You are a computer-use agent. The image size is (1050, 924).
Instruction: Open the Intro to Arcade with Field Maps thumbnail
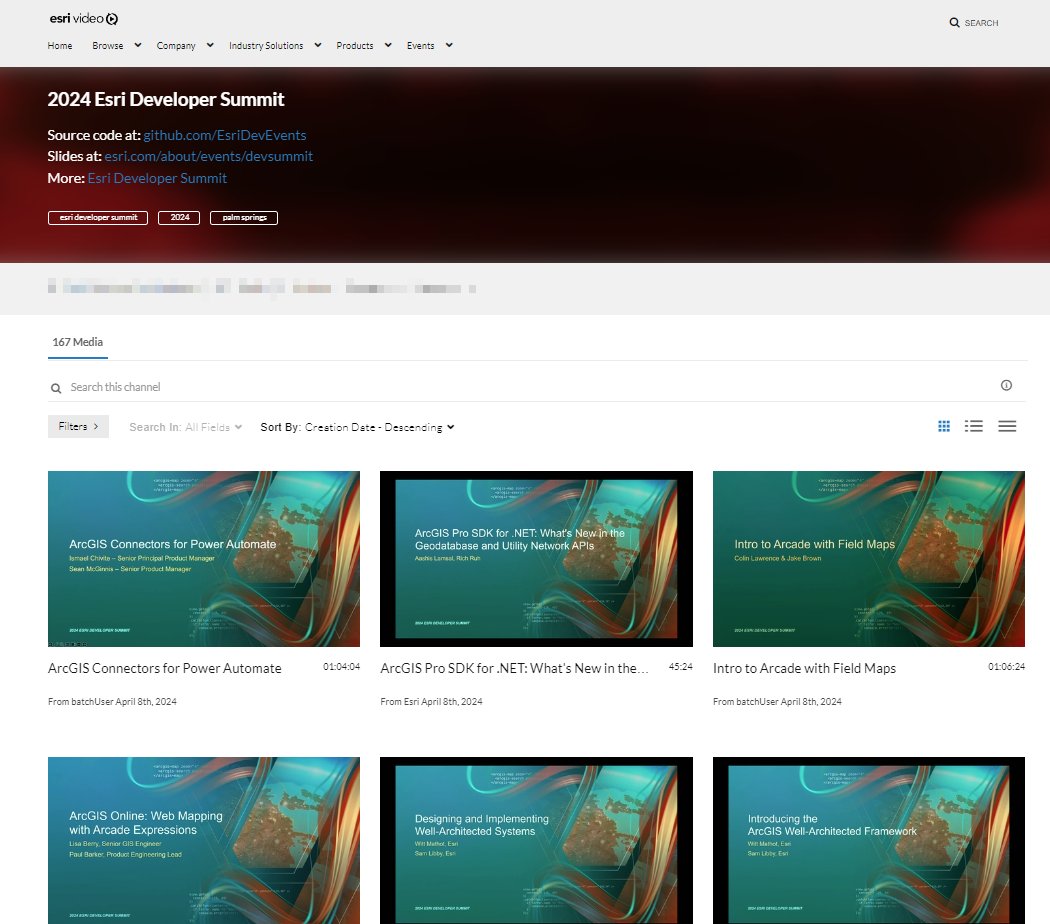pyautogui.click(x=868, y=558)
